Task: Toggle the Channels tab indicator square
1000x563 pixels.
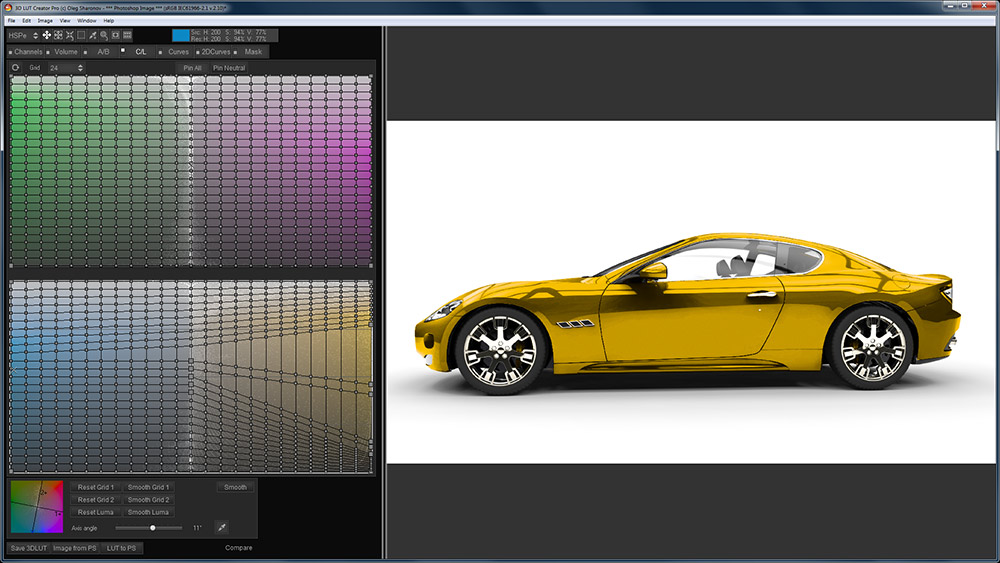Action: point(10,52)
